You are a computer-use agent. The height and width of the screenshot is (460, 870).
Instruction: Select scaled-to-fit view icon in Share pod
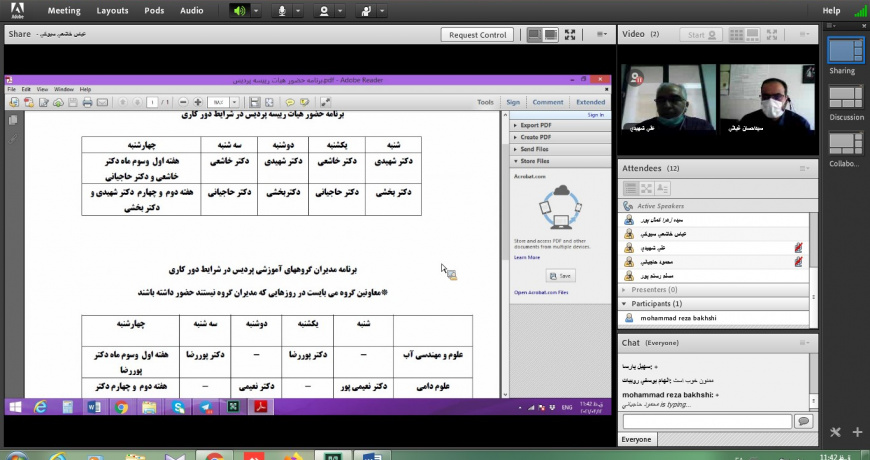534,34
